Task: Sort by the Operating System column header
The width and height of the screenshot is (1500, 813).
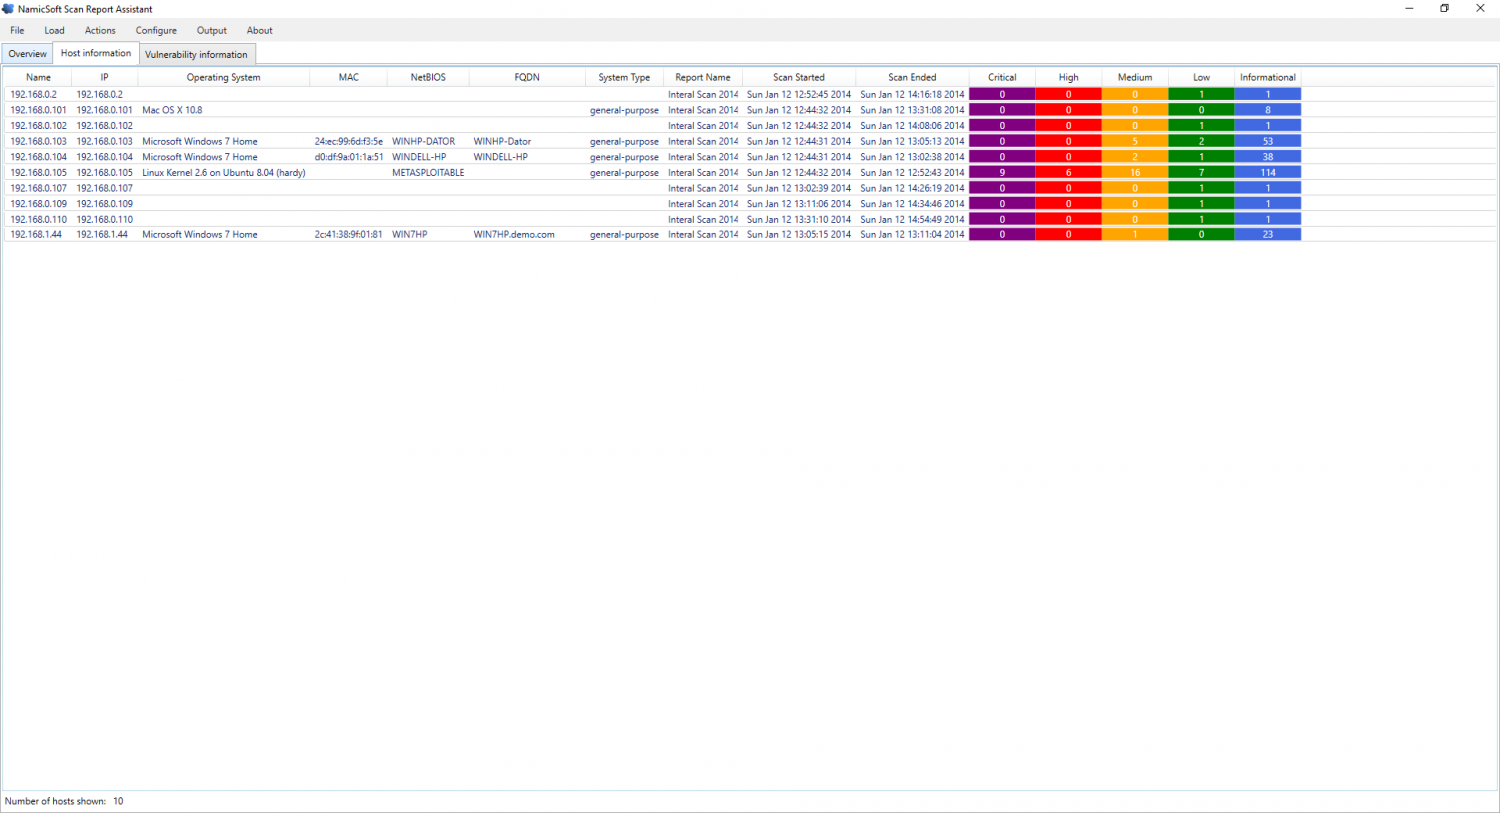Action: [x=223, y=77]
